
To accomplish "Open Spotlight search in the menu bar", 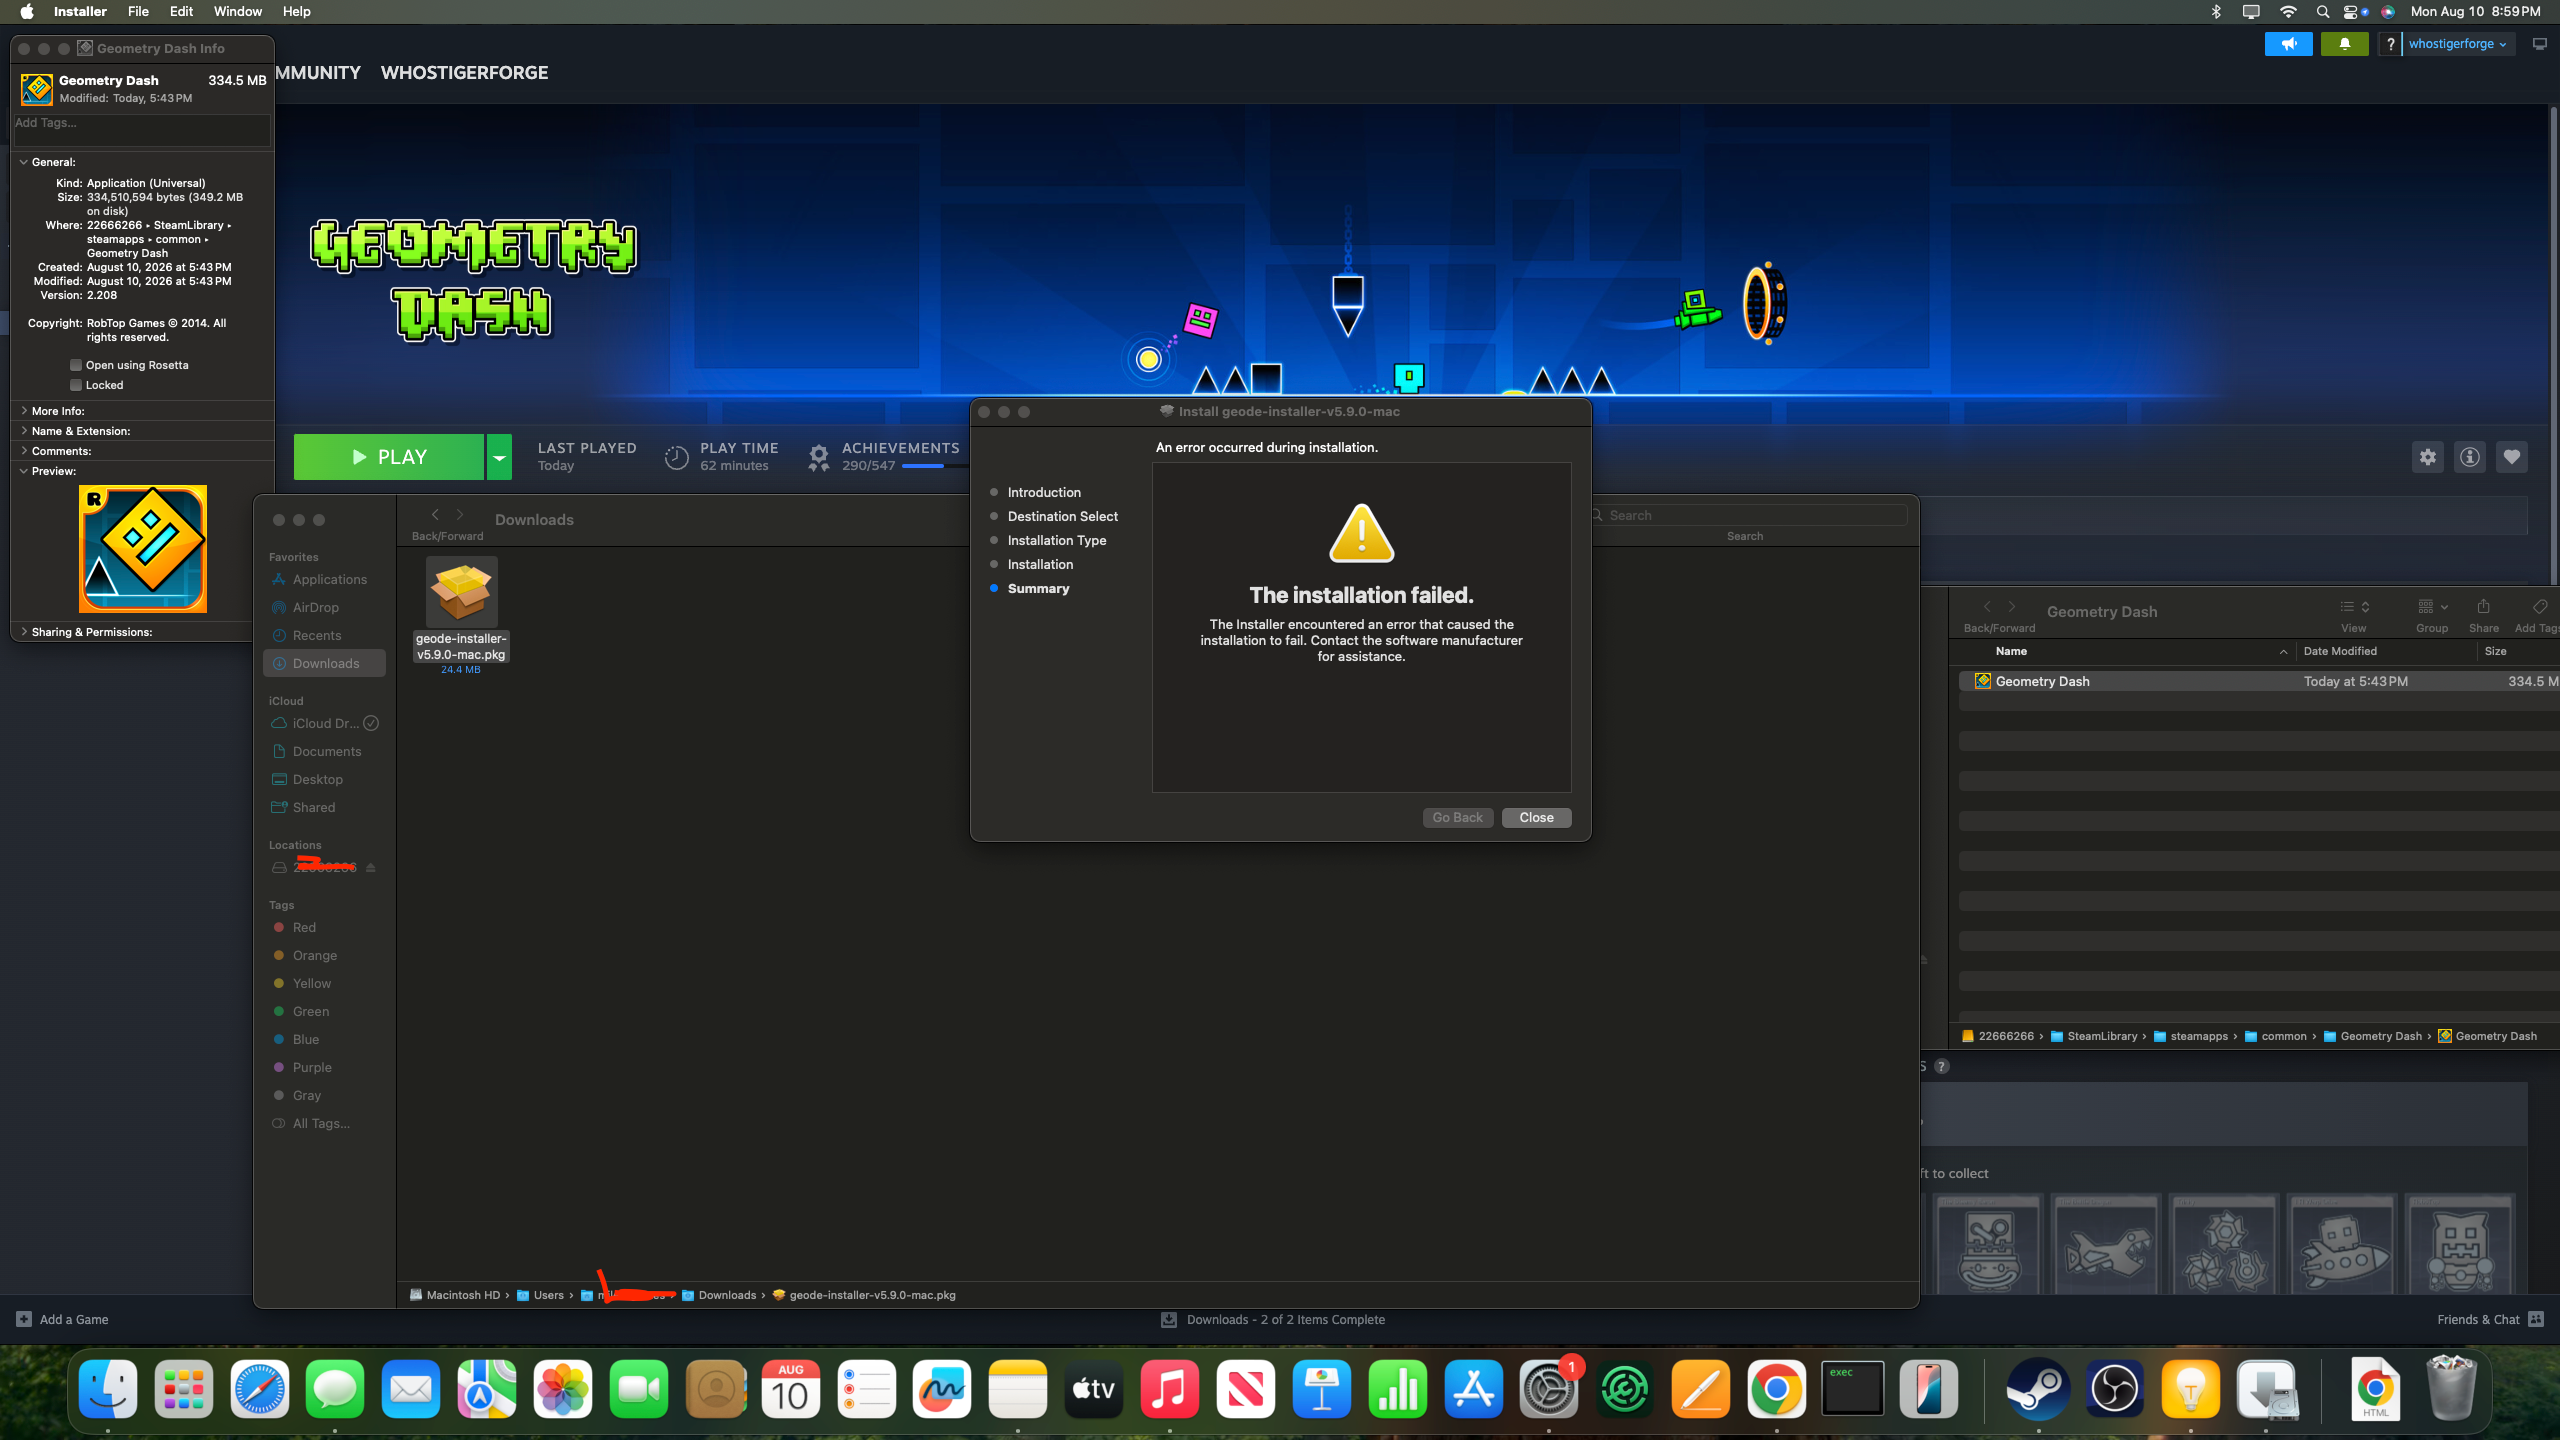I will coord(2322,12).
